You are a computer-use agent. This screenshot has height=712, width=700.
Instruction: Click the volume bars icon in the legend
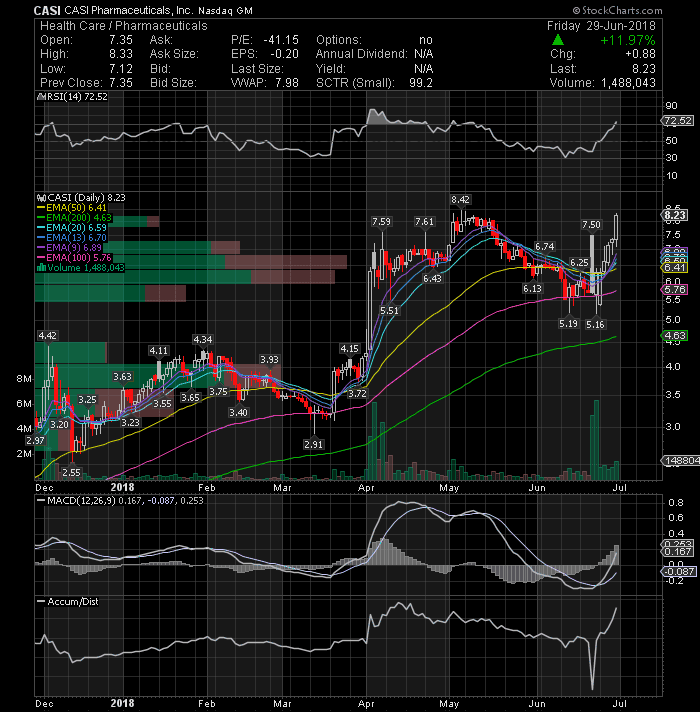click(41, 267)
